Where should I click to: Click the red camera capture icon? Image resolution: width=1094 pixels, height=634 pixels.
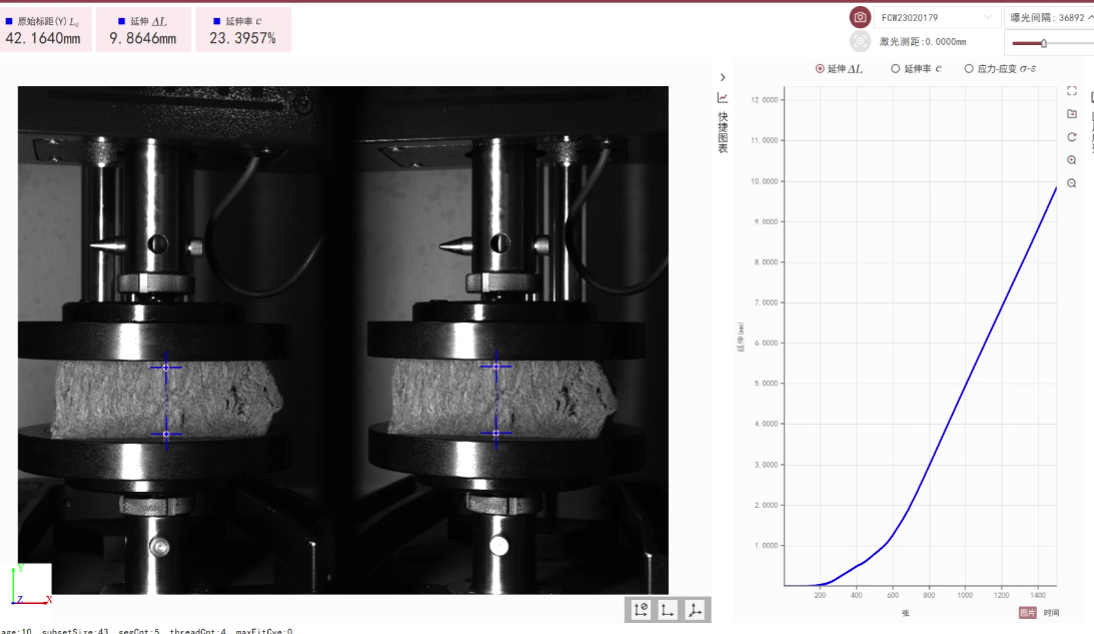[x=860, y=17]
